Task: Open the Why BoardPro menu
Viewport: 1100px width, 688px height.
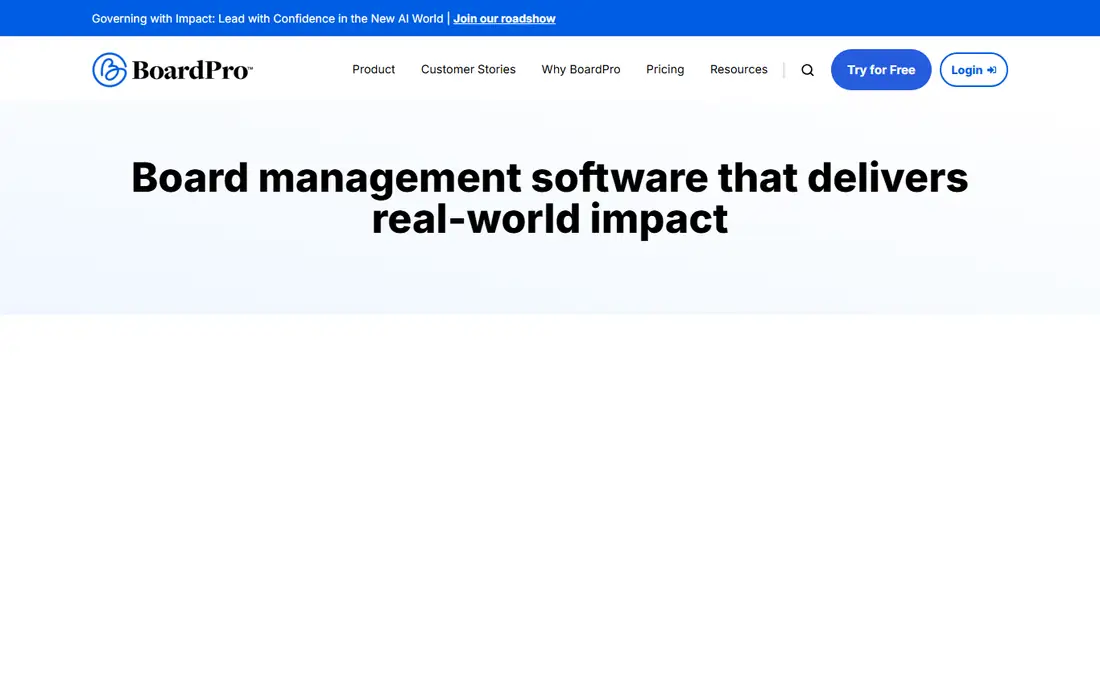Action: click(x=581, y=69)
